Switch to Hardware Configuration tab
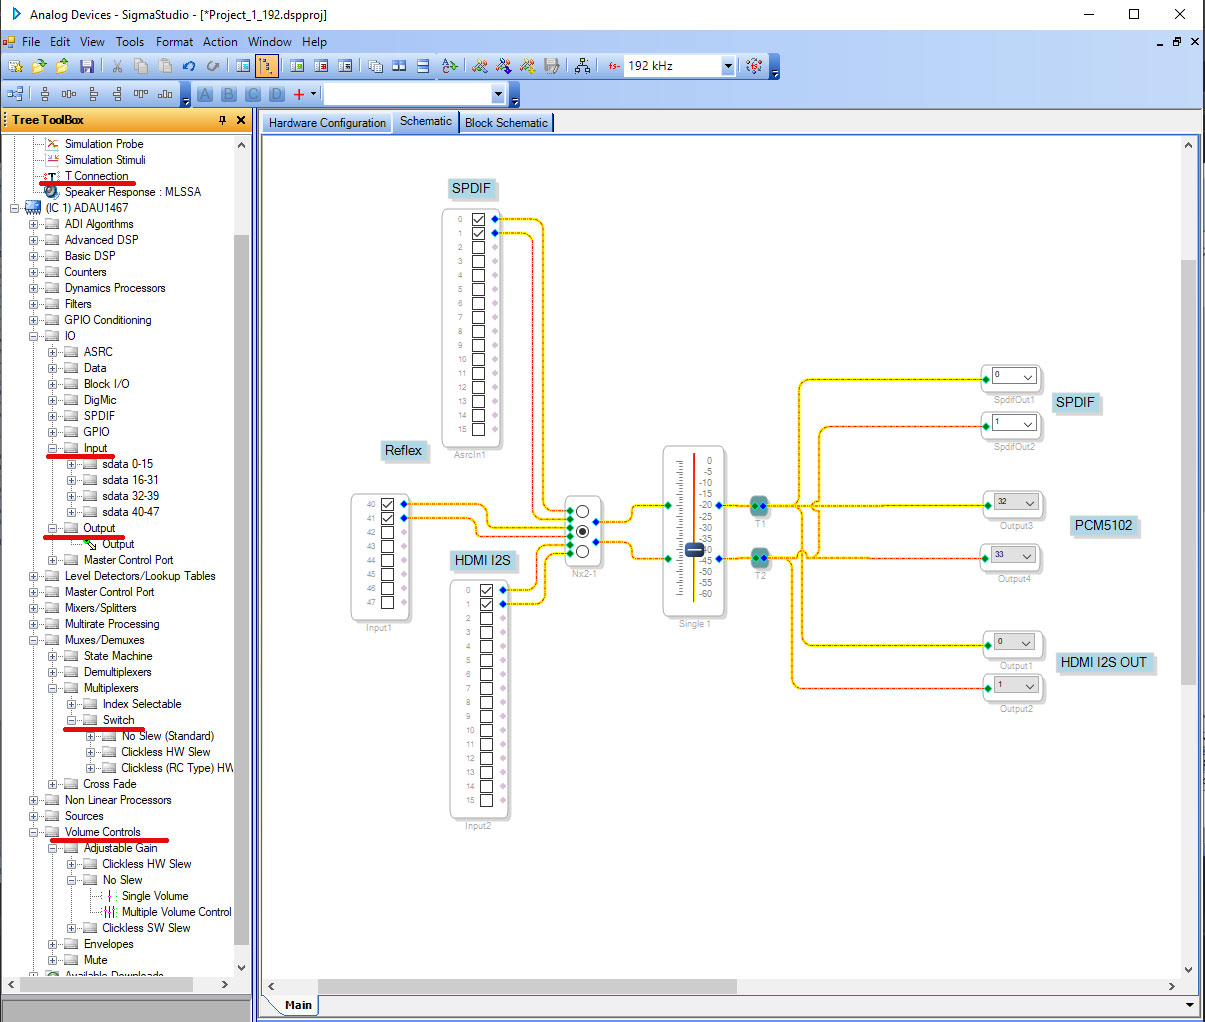The height and width of the screenshot is (1022, 1205). 327,123
